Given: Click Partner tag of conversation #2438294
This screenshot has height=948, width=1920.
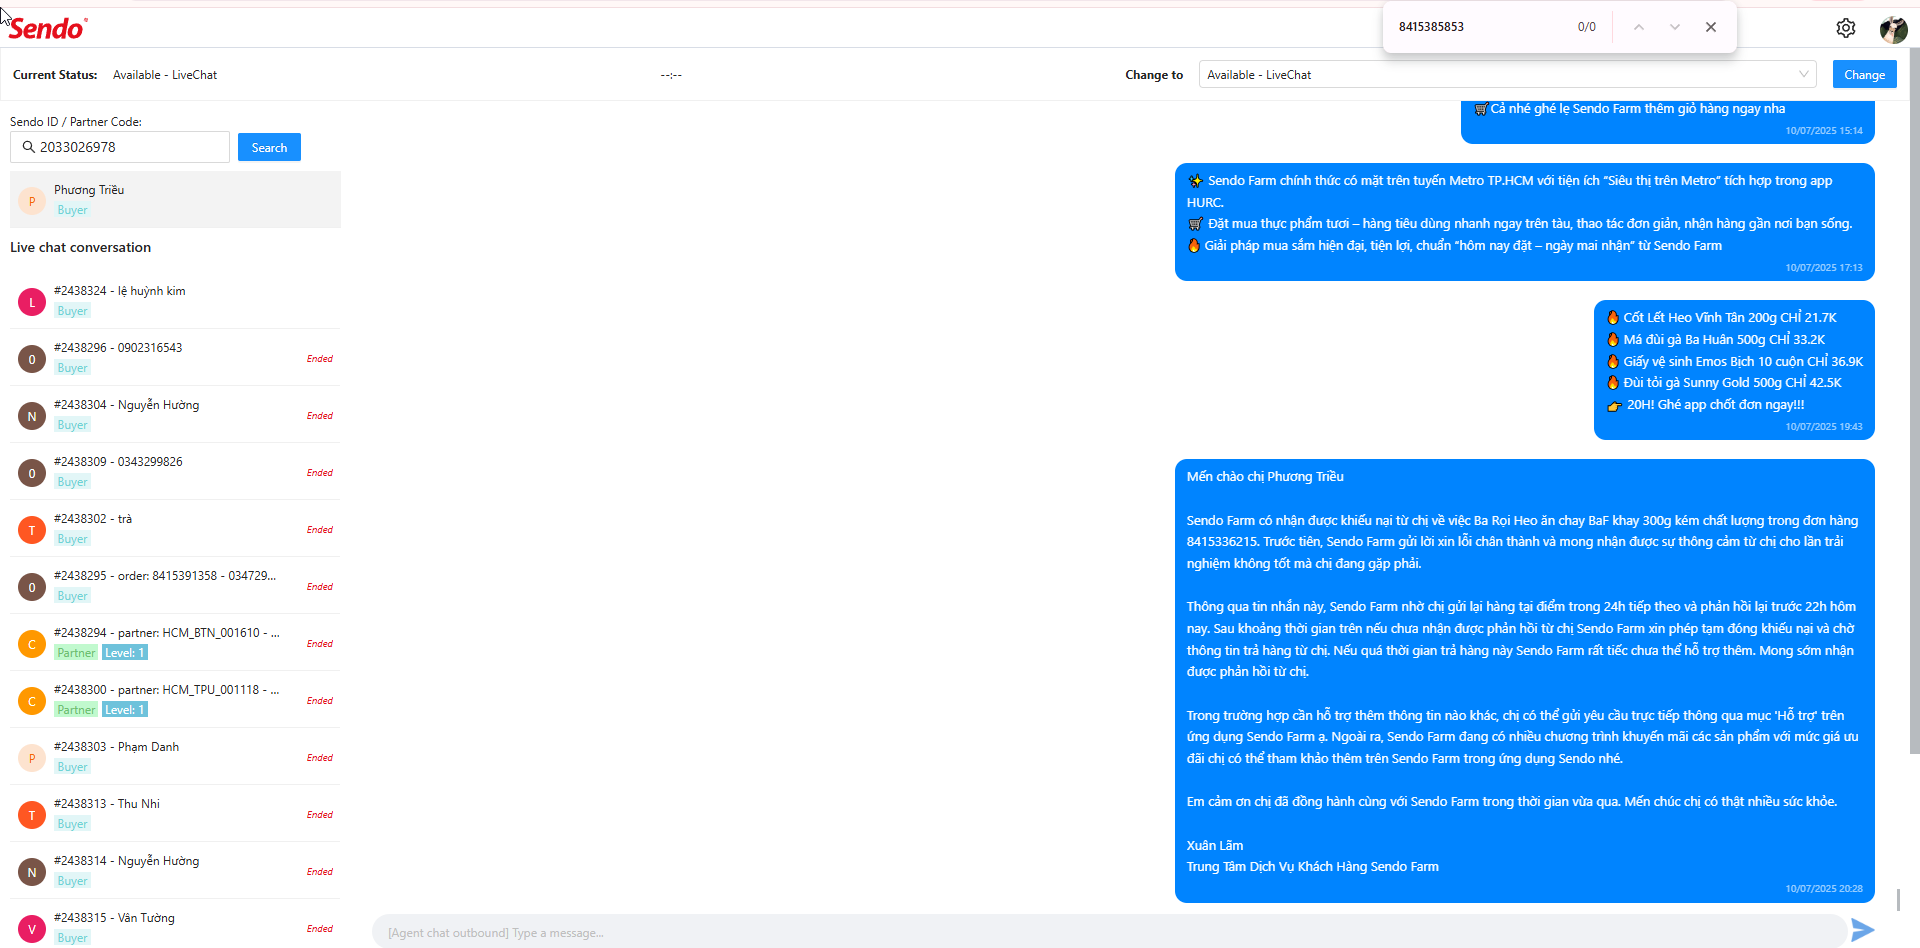Looking at the screenshot, I should (76, 653).
